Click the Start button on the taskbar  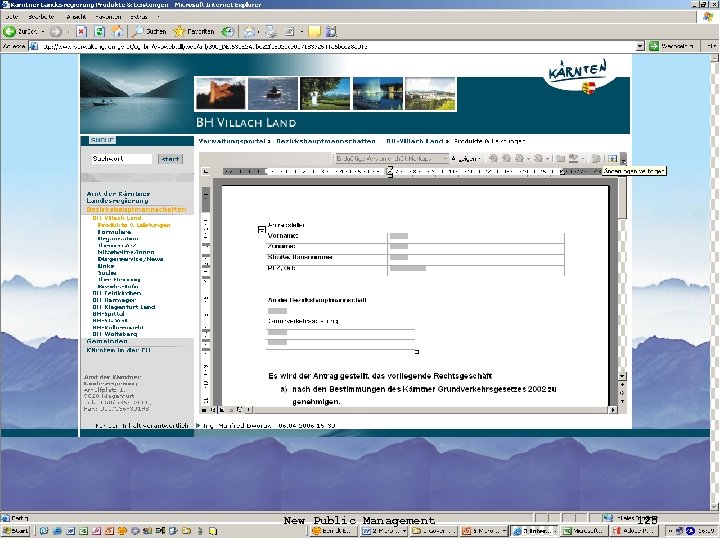(x=16, y=531)
